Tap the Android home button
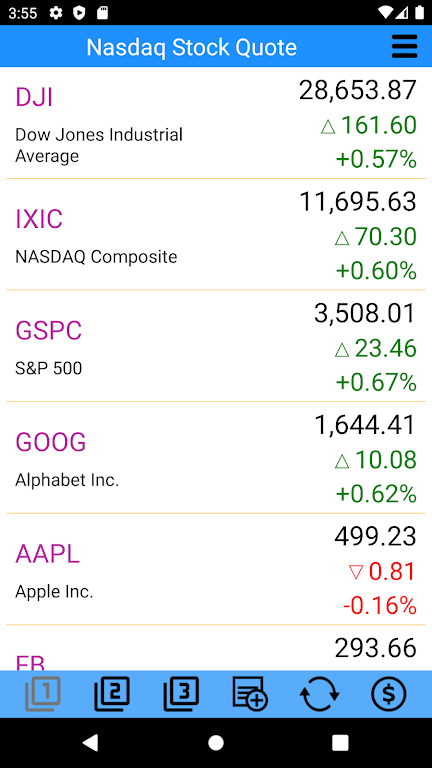The width and height of the screenshot is (432, 768). pyautogui.click(x=216, y=743)
